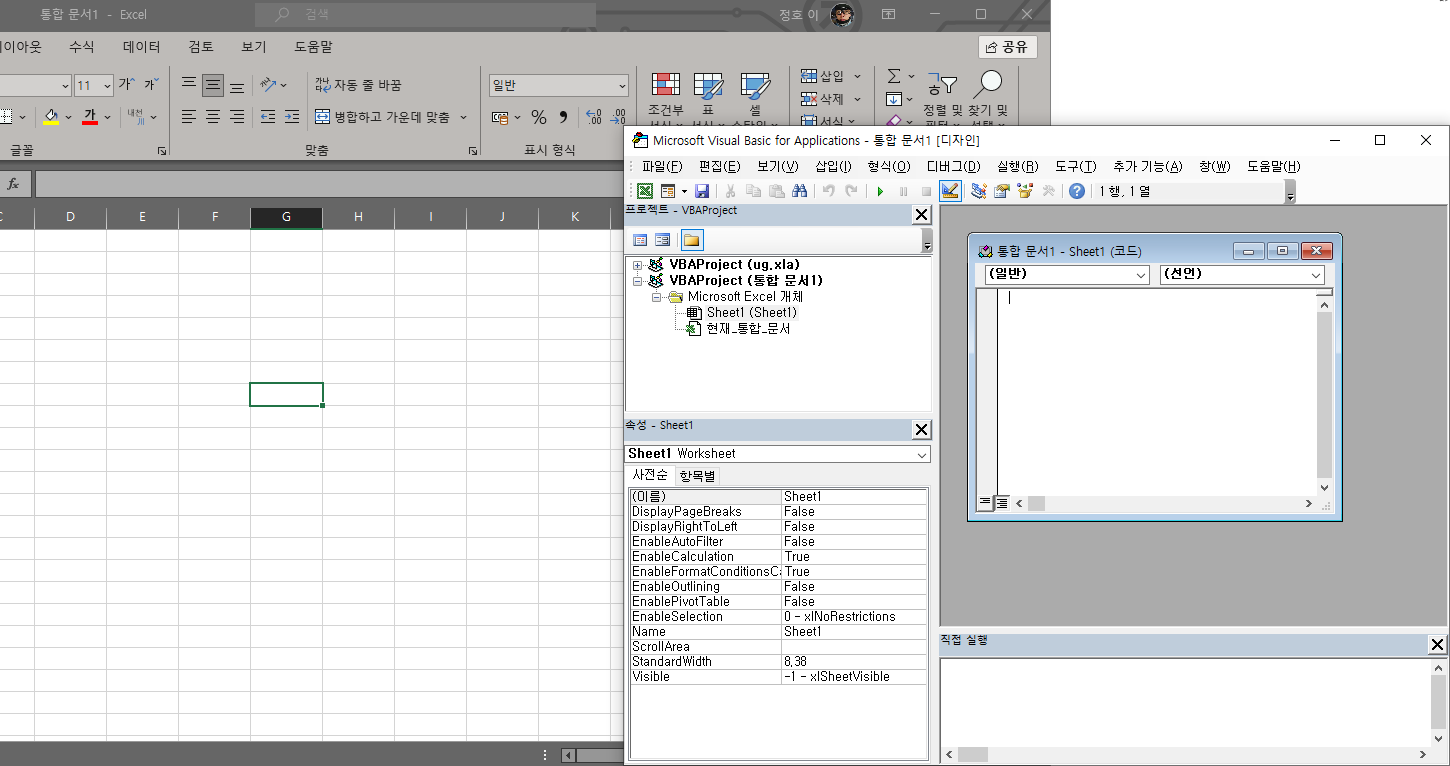Save the workbook with the VBA floppy disk icon

click(702, 191)
